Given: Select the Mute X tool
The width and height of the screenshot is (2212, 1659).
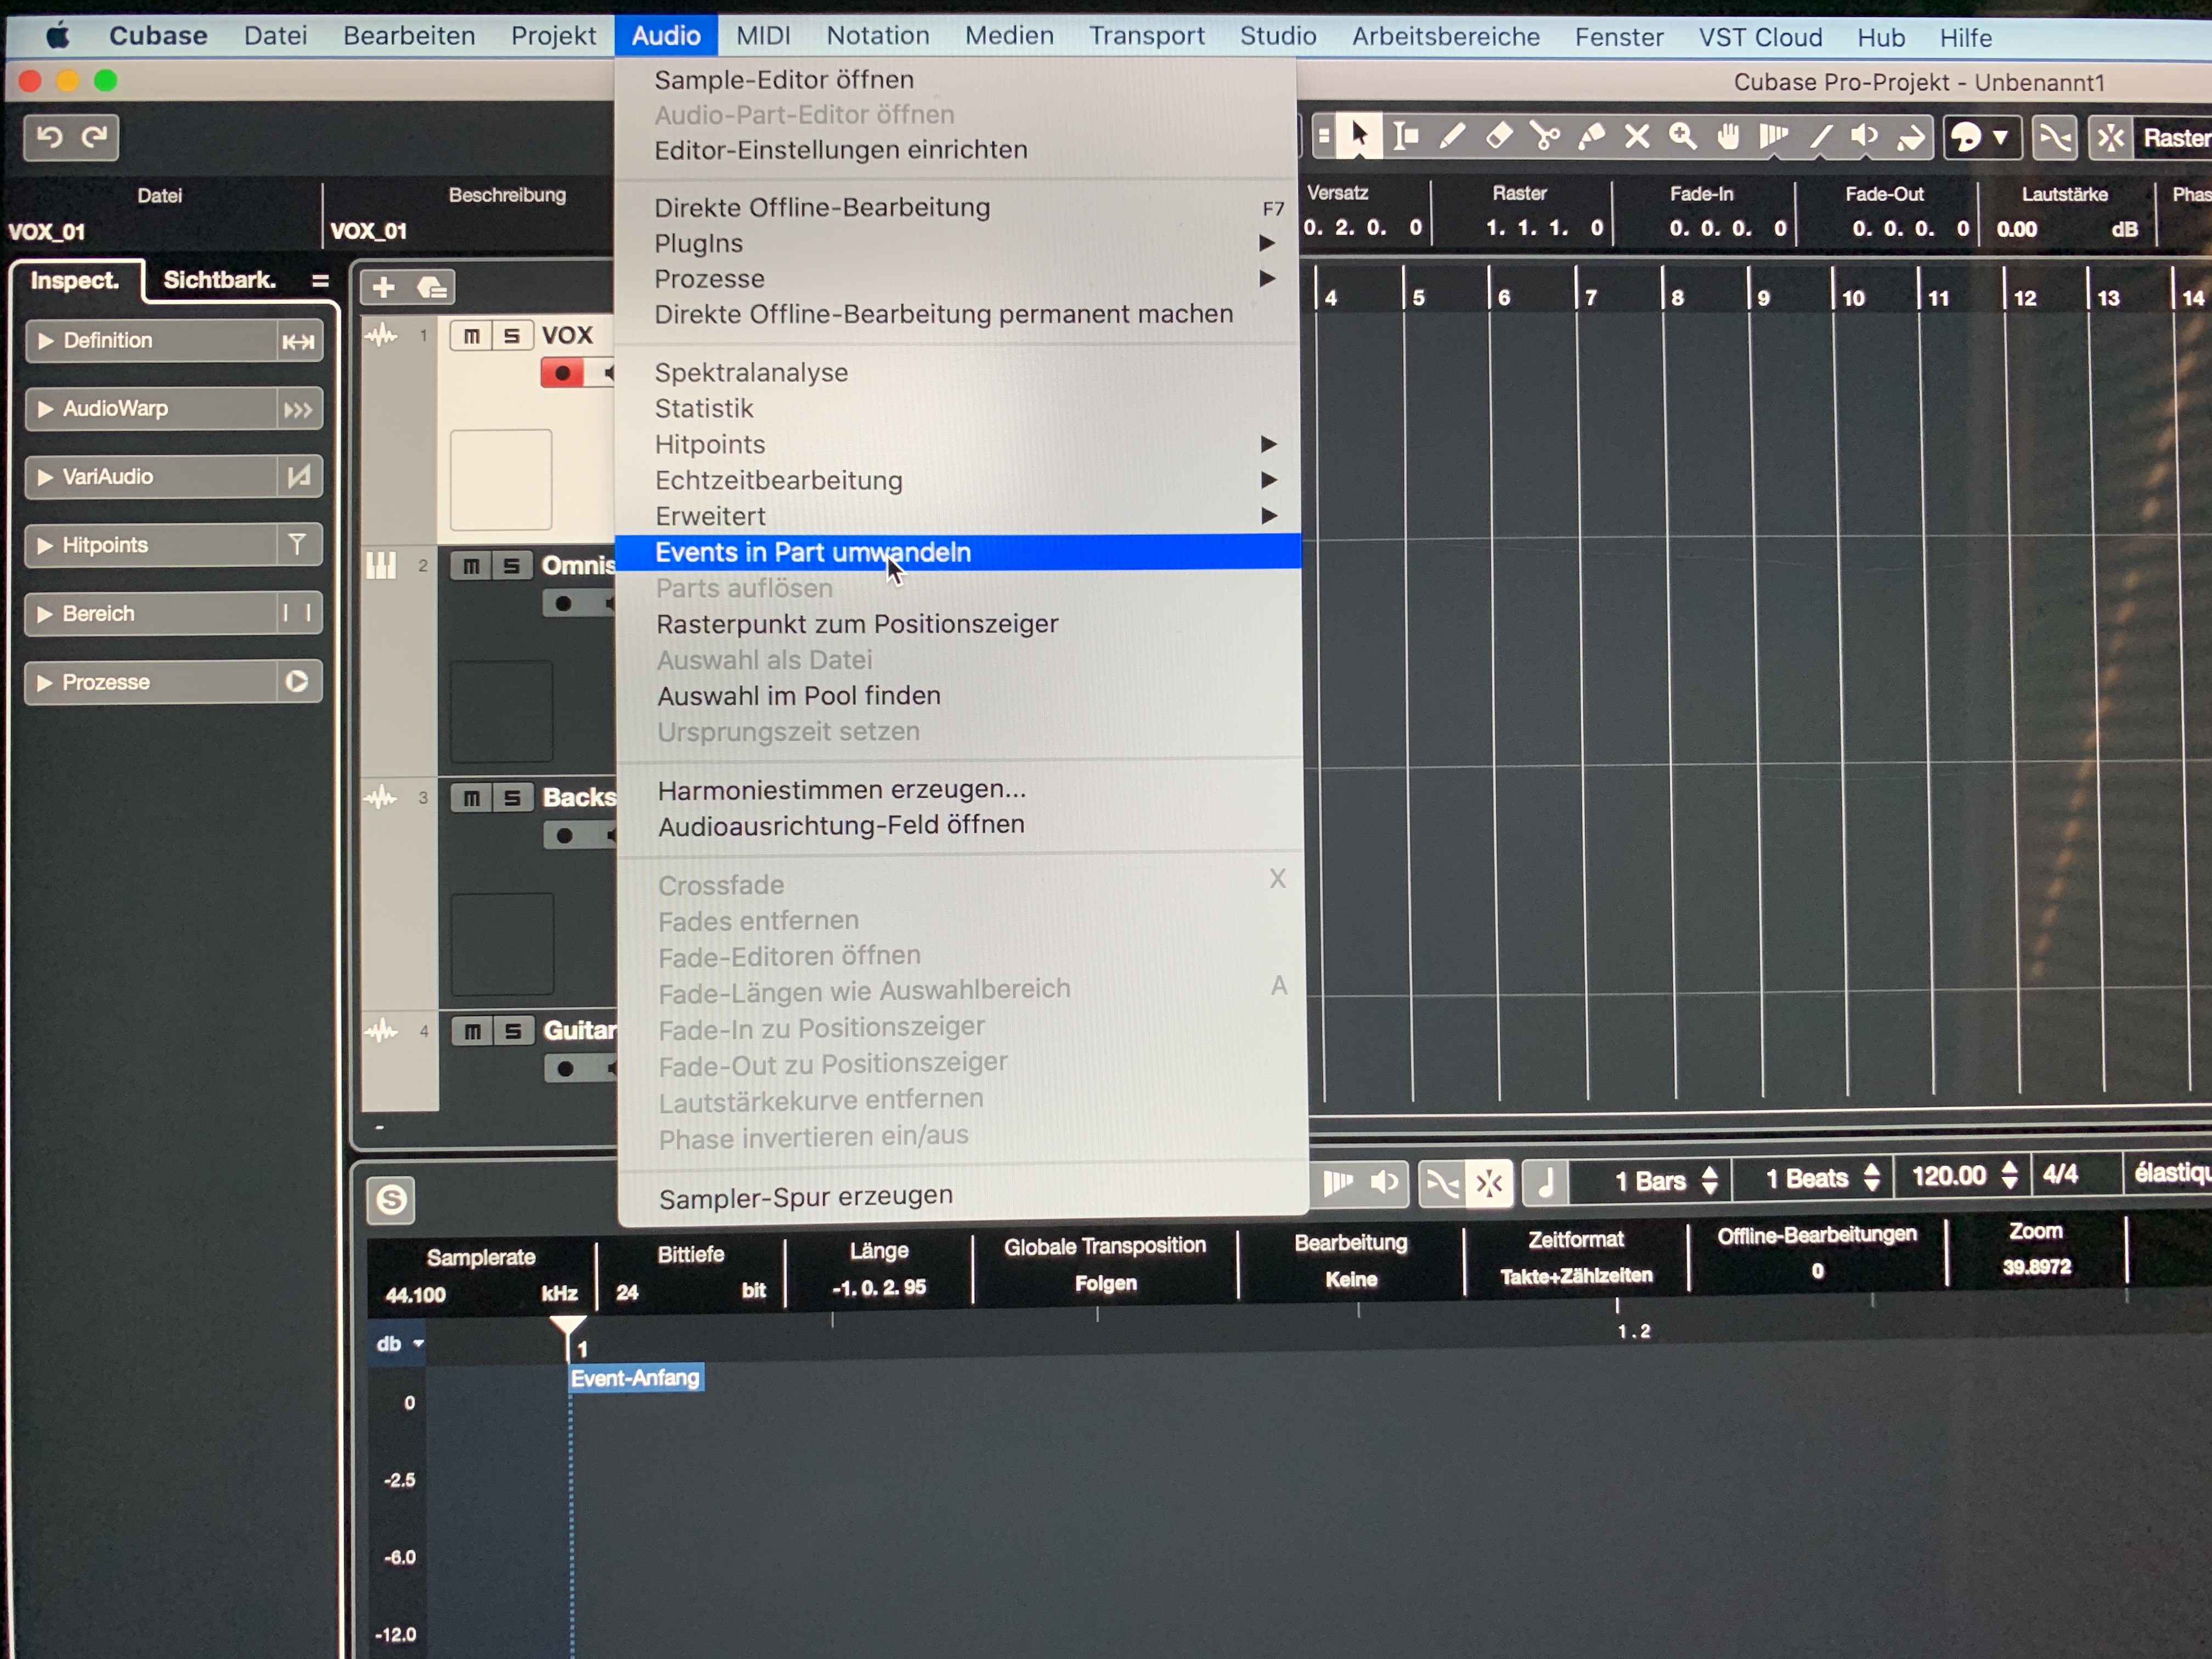Looking at the screenshot, I should [x=1637, y=136].
